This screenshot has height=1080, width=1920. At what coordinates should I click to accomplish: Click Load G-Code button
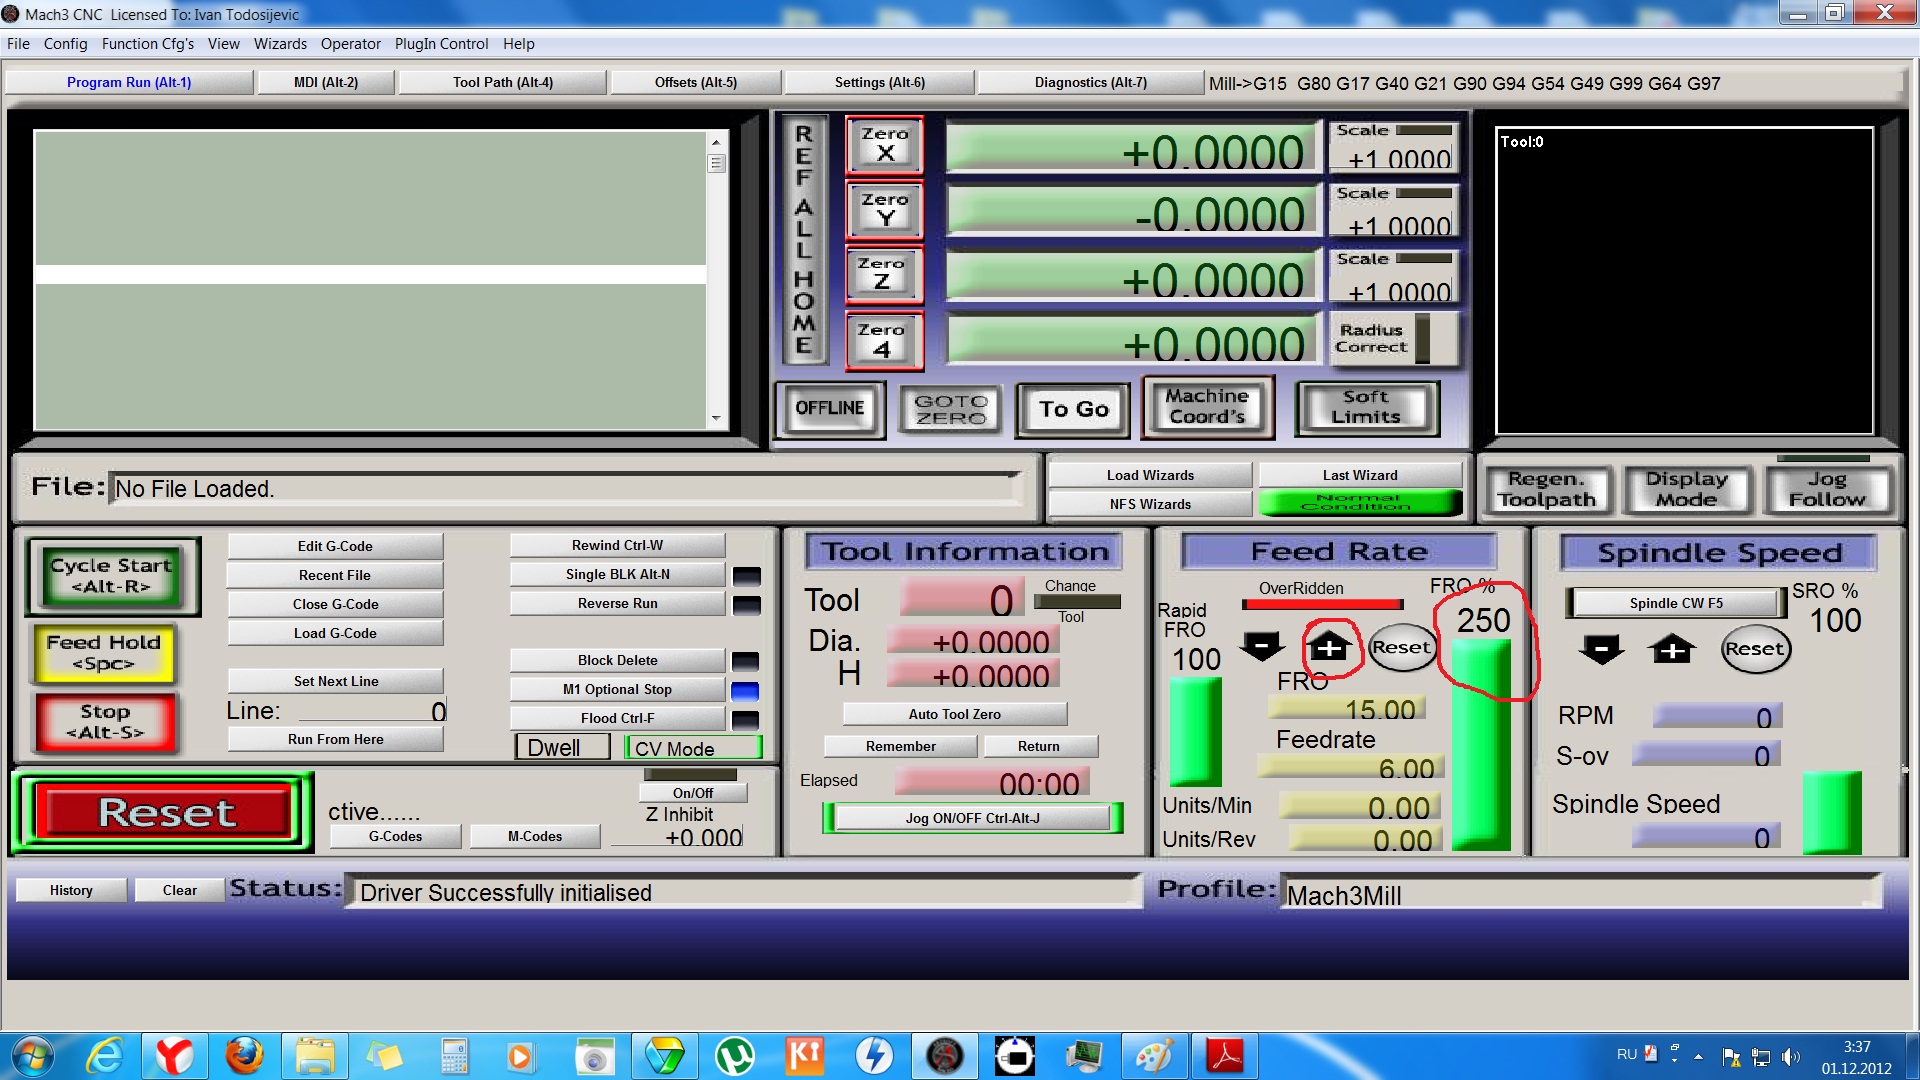click(x=335, y=633)
